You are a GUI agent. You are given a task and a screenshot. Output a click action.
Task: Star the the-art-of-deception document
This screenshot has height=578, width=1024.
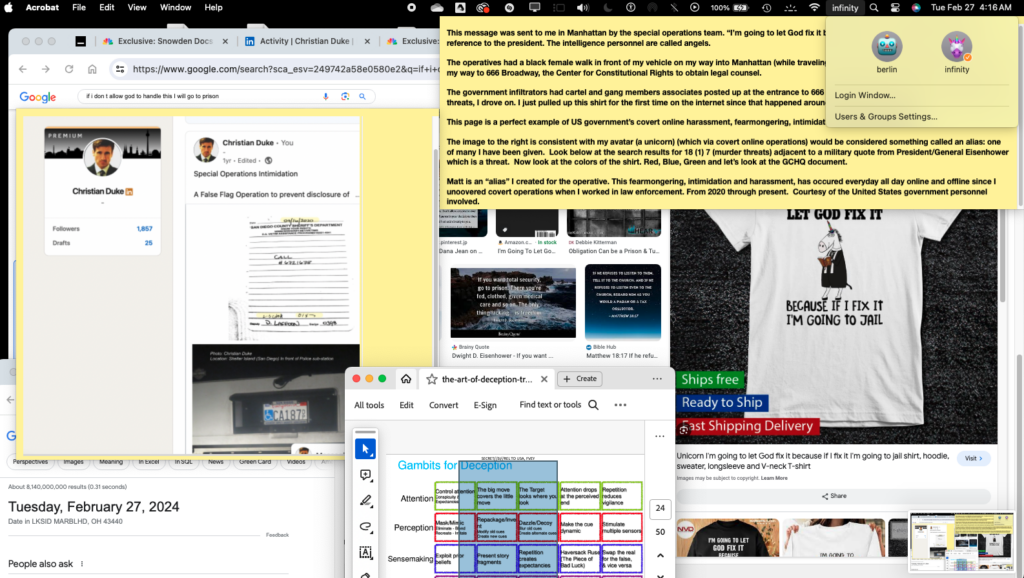click(x=432, y=379)
